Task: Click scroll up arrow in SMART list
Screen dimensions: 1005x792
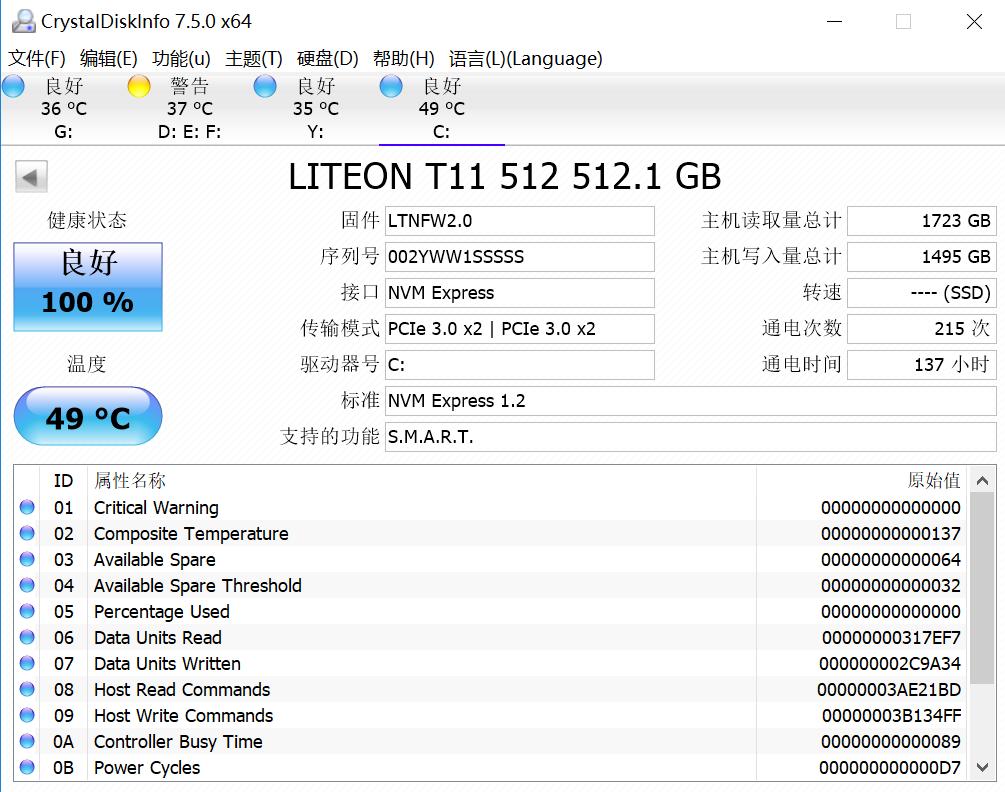Action: (982, 480)
